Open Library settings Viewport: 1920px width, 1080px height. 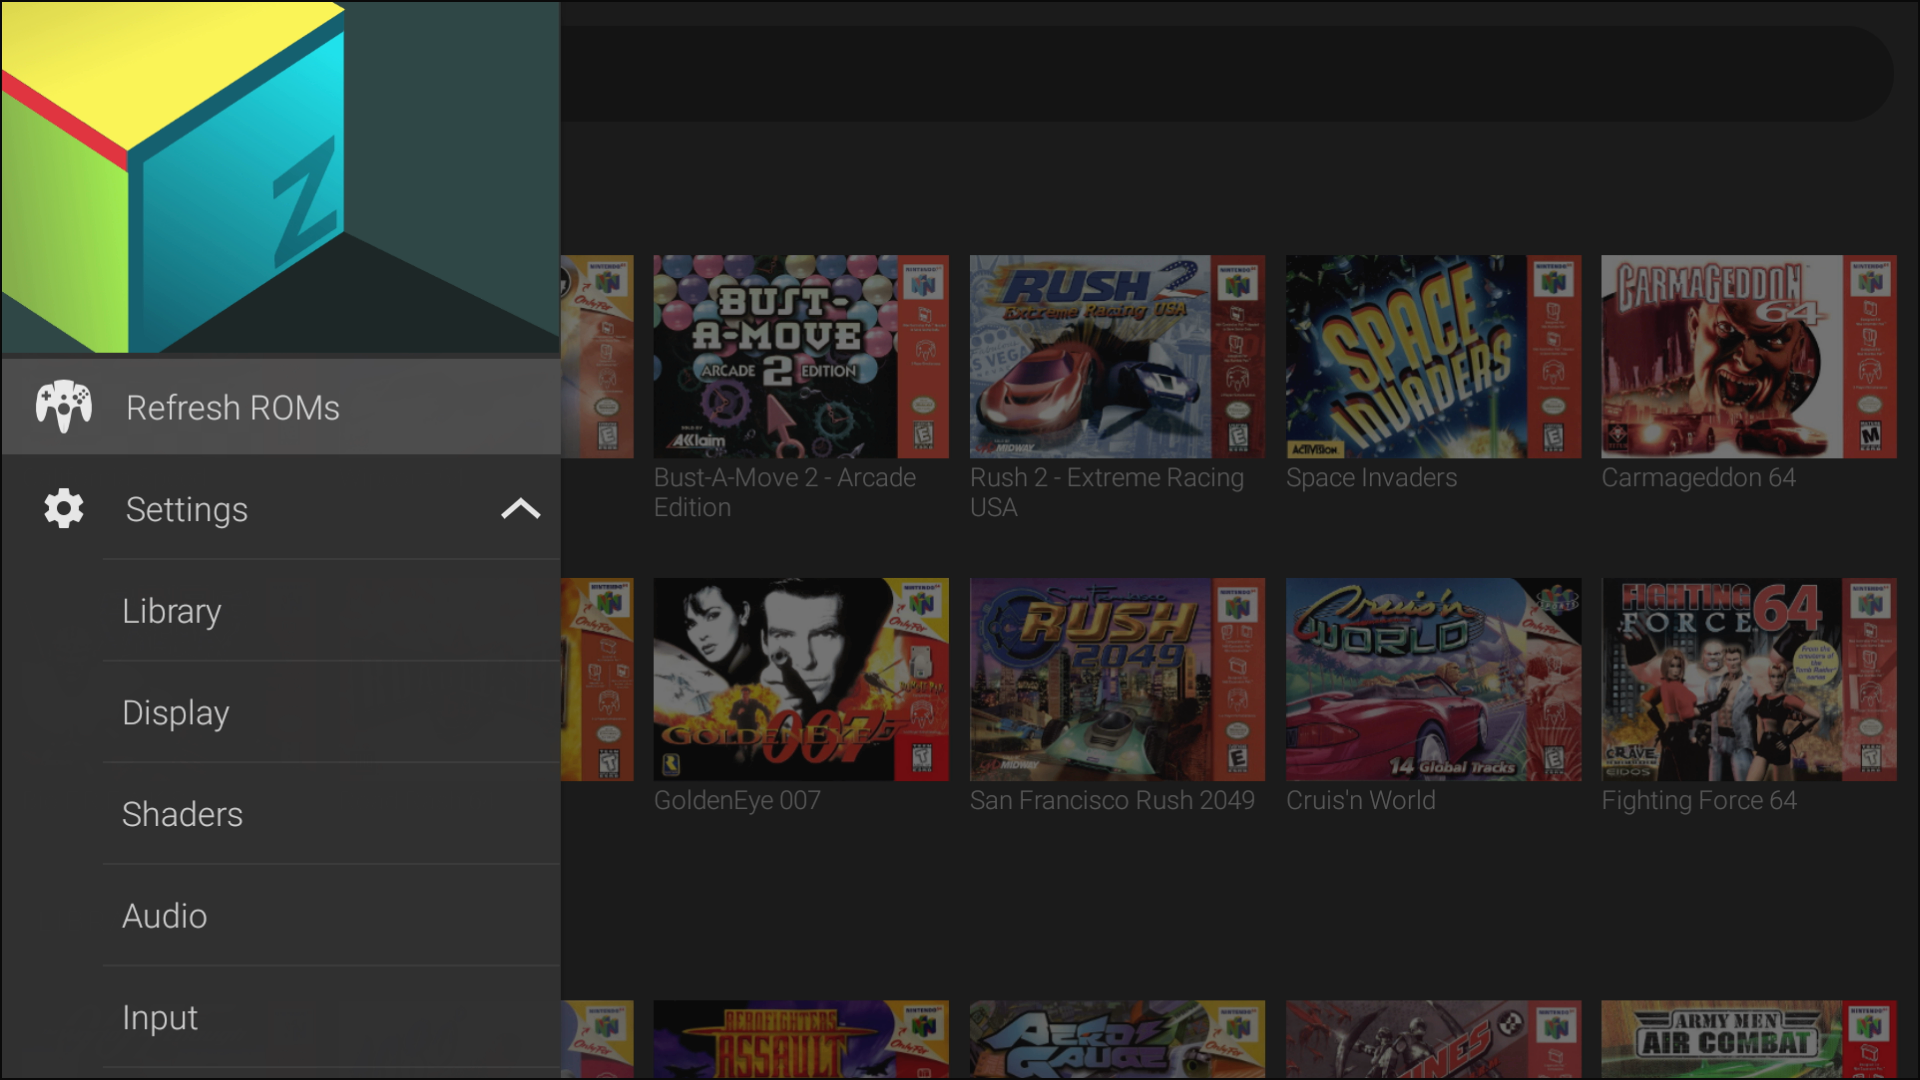click(x=172, y=611)
